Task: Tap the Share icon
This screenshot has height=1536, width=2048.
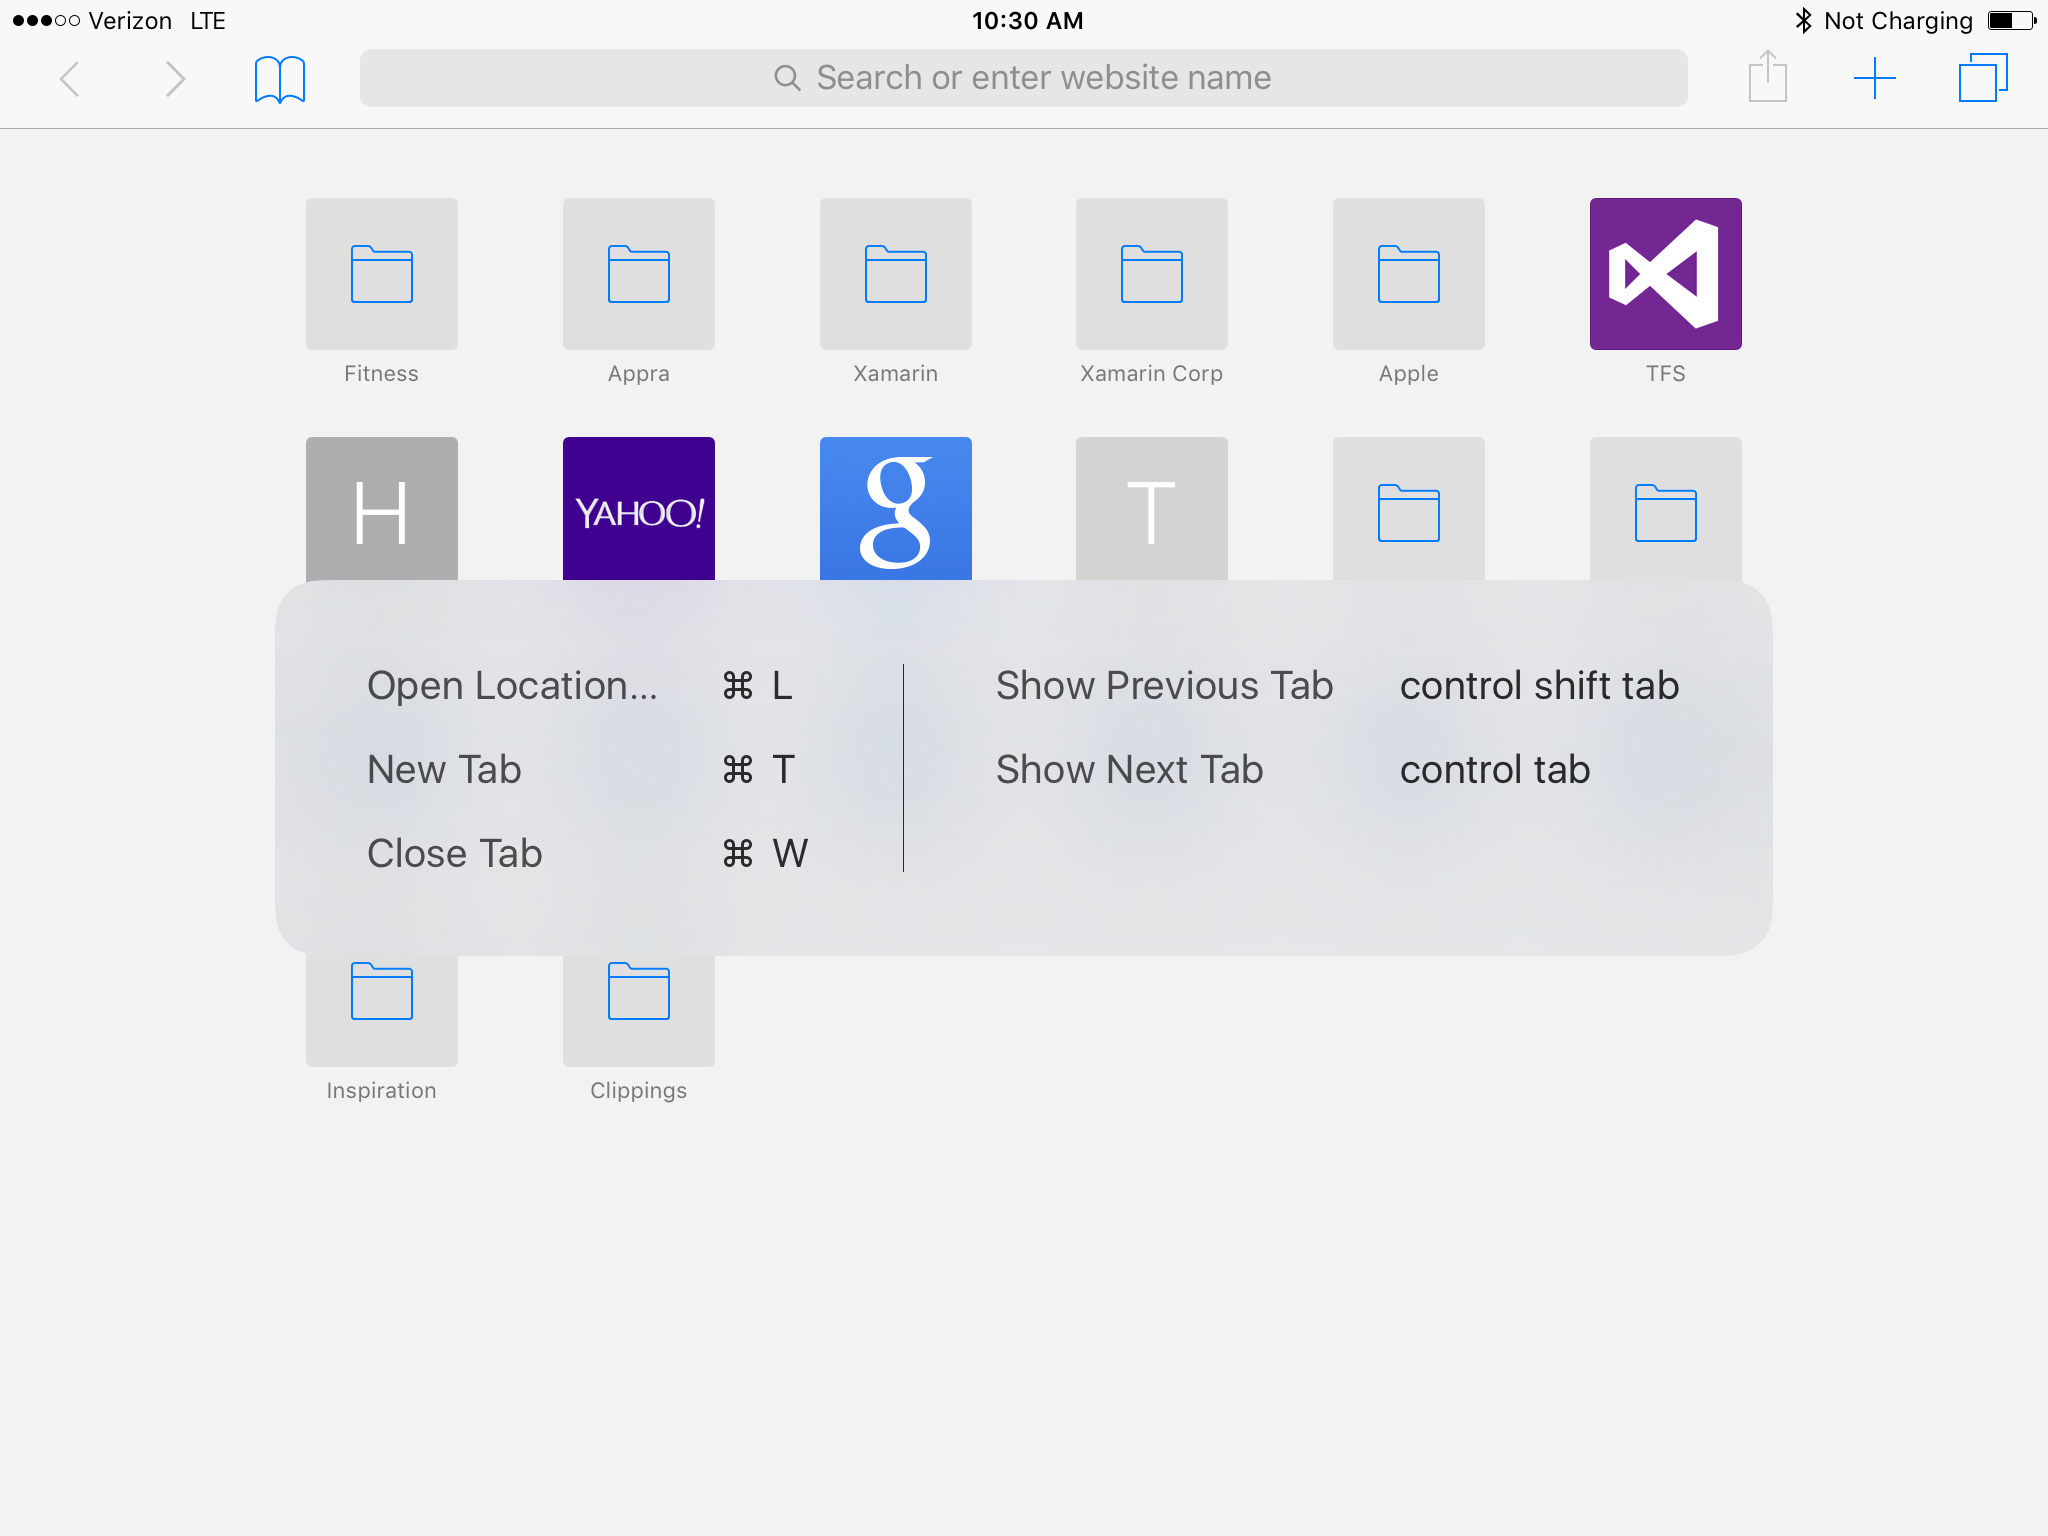Action: [1768, 77]
